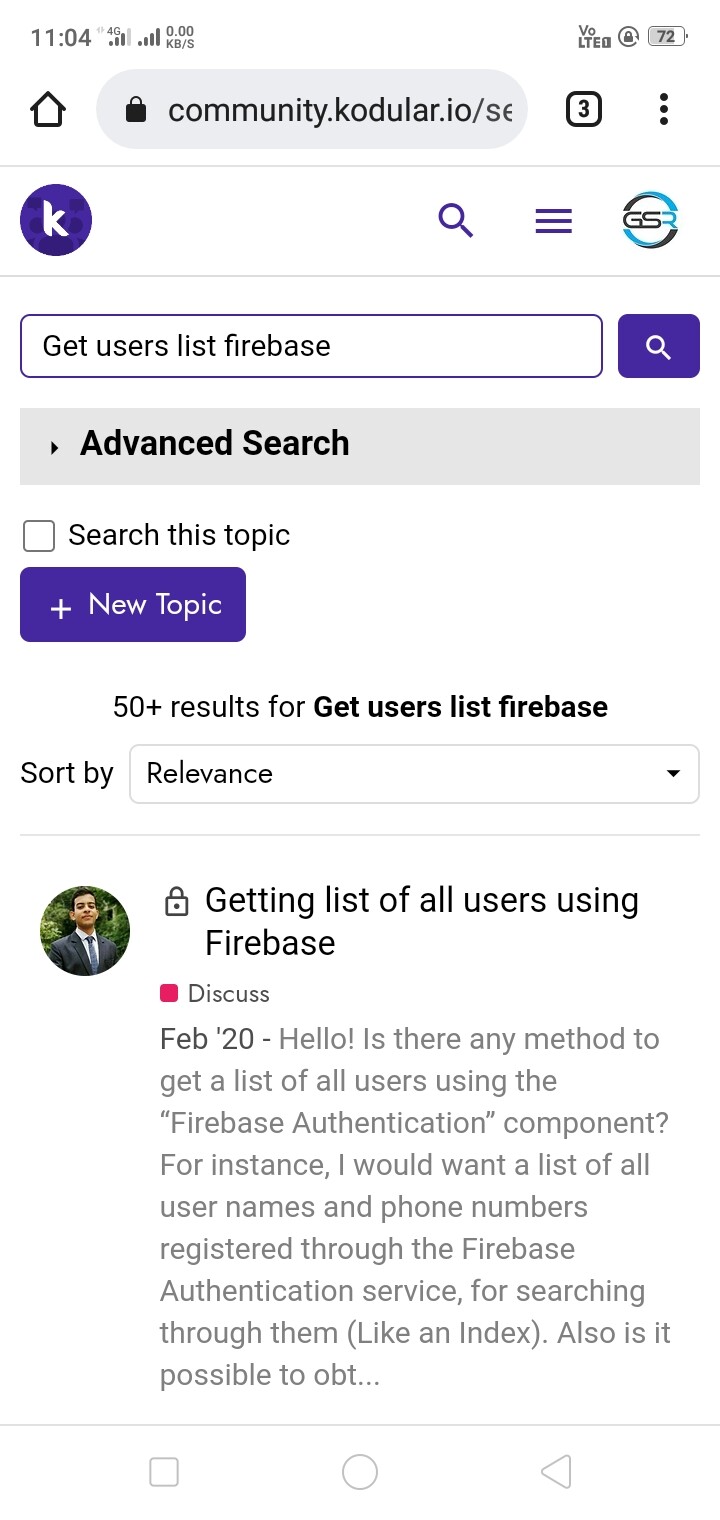Open the browser tab switcher showing 3
This screenshot has width=720, height=1520.
click(x=584, y=109)
